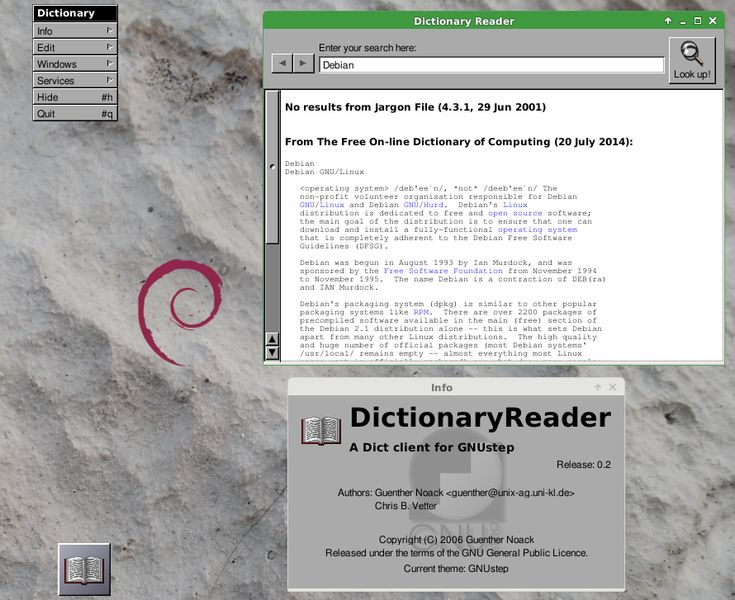Image resolution: width=735 pixels, height=600 pixels.
Task: Click the 'Chris B. Vetter' author name
Action: [x=405, y=506]
